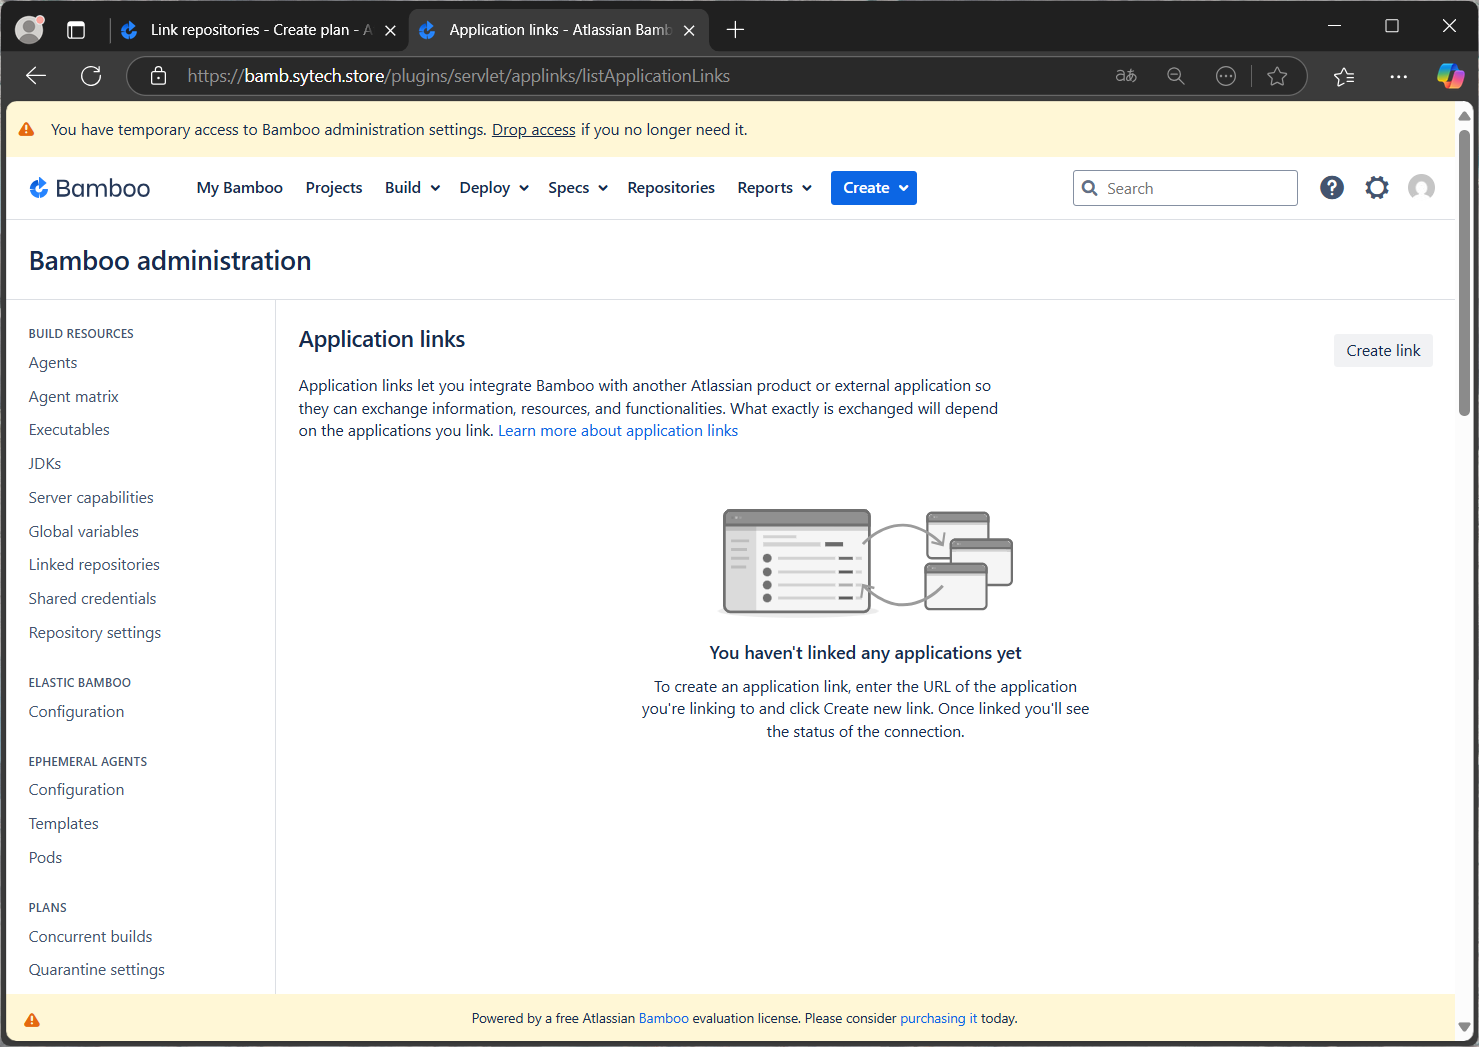Open Repository settings in the sidebar

tap(95, 633)
